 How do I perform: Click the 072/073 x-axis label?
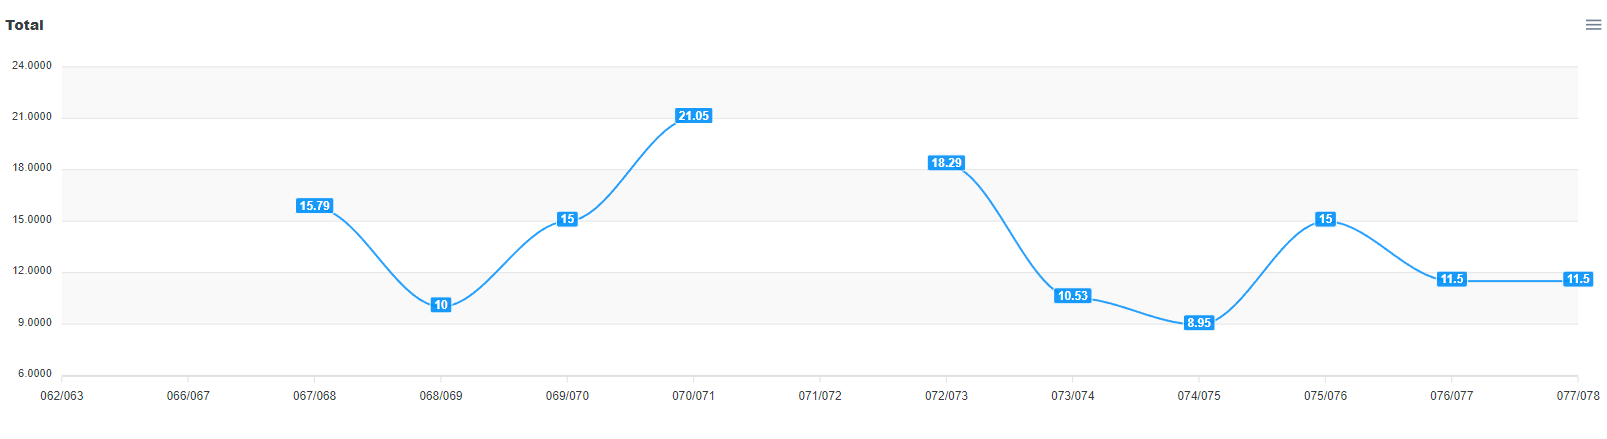[x=946, y=396]
